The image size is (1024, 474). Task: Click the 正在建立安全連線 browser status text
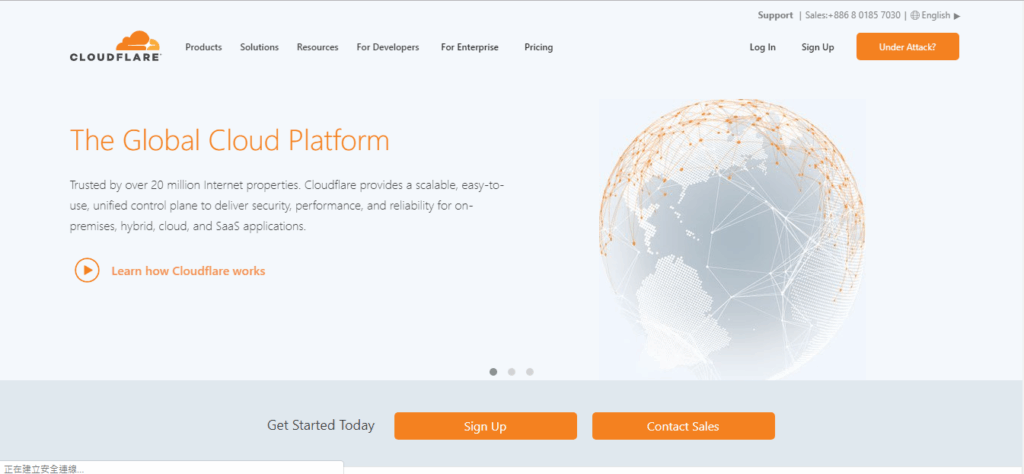44,469
